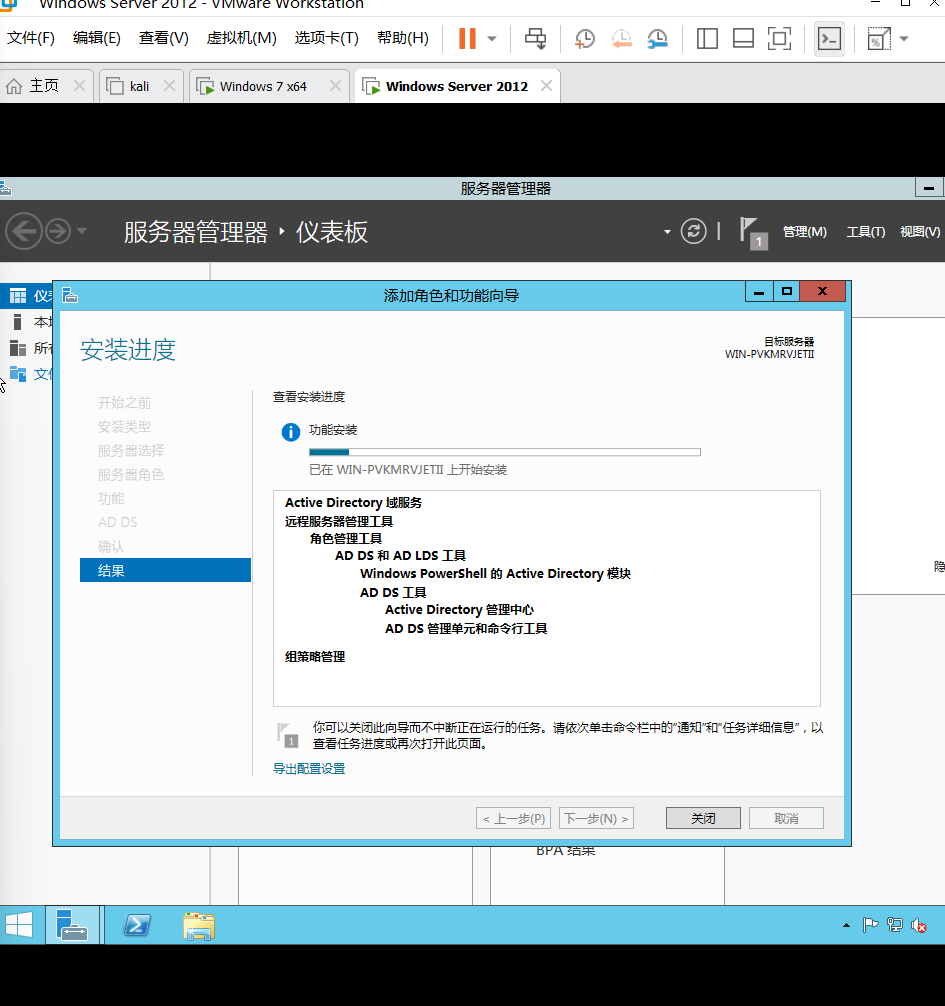Refresh the Server Manager dashboard
The width and height of the screenshot is (945, 1006).
click(694, 231)
